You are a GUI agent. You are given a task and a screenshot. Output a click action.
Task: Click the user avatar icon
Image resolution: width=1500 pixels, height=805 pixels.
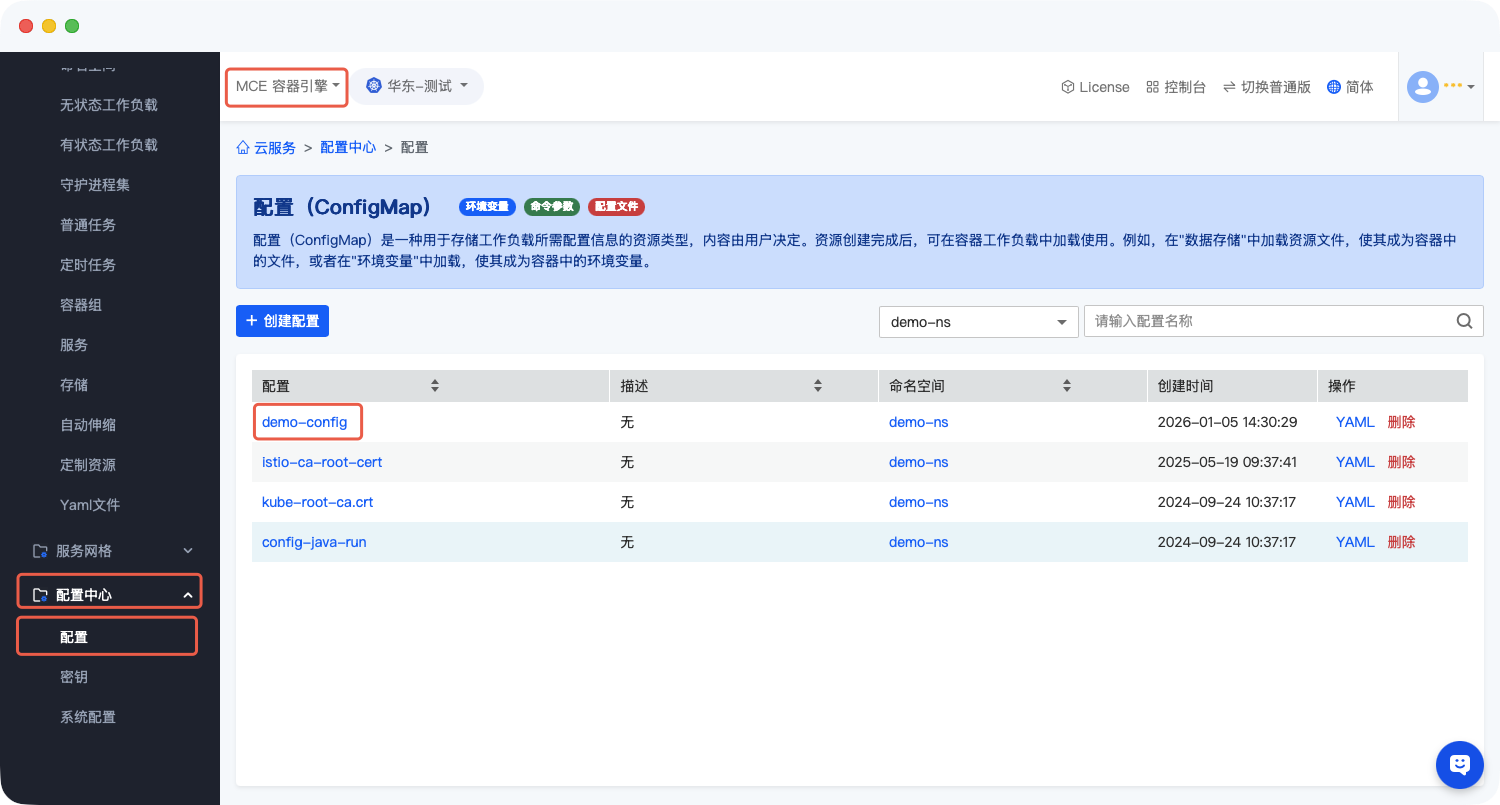point(1422,87)
